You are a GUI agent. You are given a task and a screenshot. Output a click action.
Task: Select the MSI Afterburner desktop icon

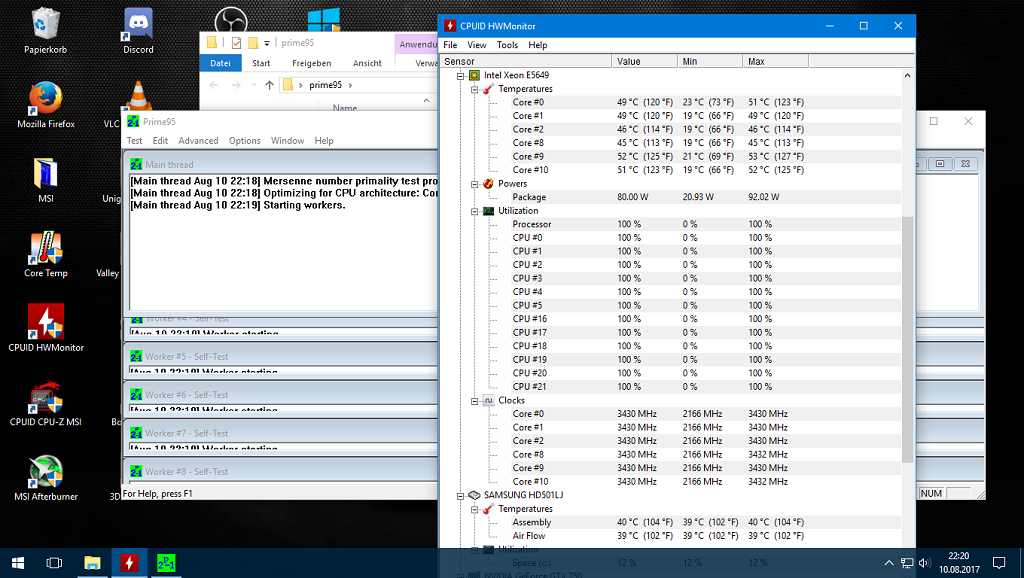point(46,477)
